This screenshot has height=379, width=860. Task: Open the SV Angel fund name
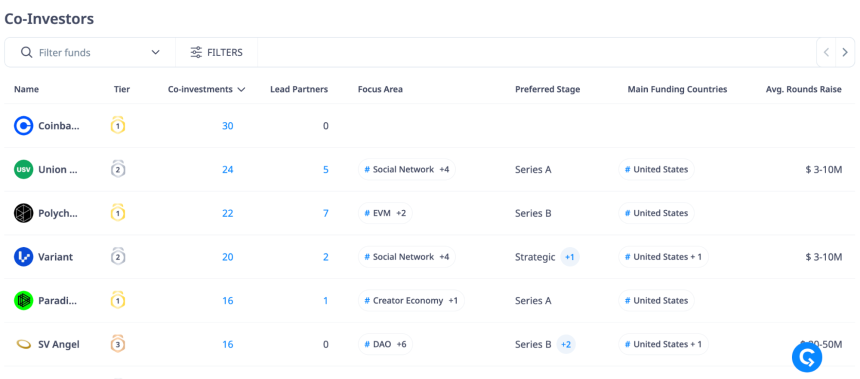pyautogui.click(x=59, y=344)
